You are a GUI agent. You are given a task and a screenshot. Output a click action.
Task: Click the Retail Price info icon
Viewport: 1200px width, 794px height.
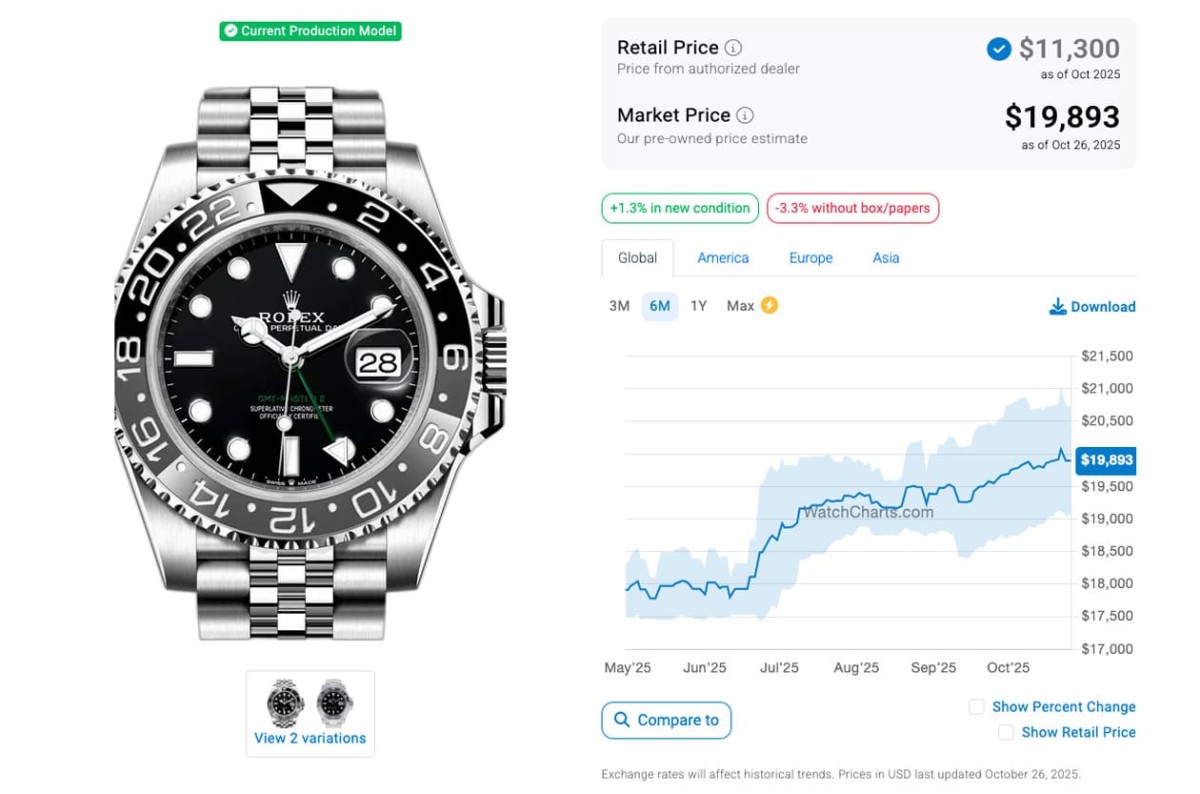(x=733, y=48)
